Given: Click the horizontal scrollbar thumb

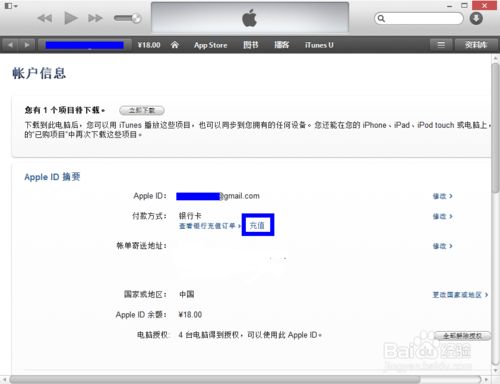Looking at the screenshot, I should click(x=215, y=379).
